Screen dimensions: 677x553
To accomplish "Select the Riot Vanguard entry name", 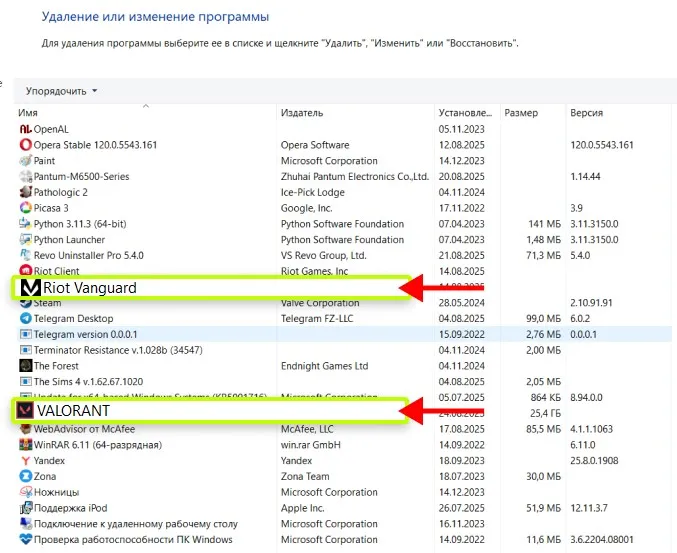I will coord(90,288).
